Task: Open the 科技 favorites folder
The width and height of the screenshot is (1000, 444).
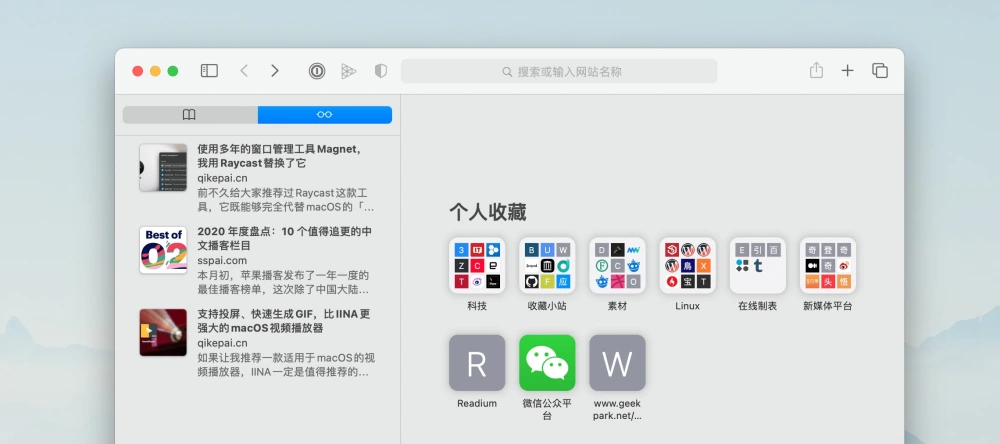Action: 477,265
